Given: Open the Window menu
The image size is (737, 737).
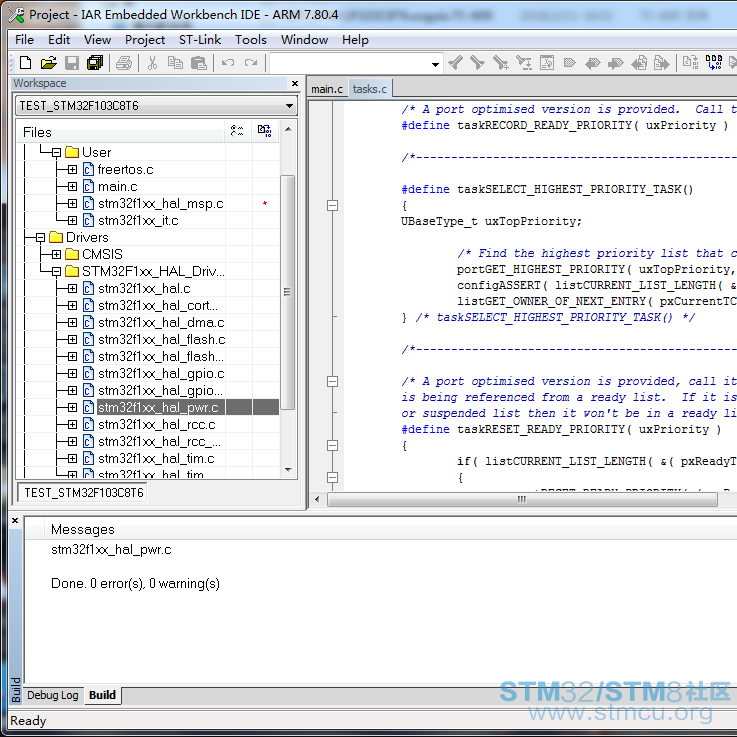Looking at the screenshot, I should tap(304, 39).
